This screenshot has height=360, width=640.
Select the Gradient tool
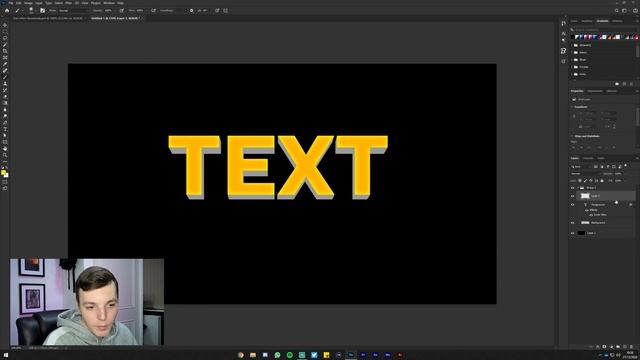click(x=5, y=103)
